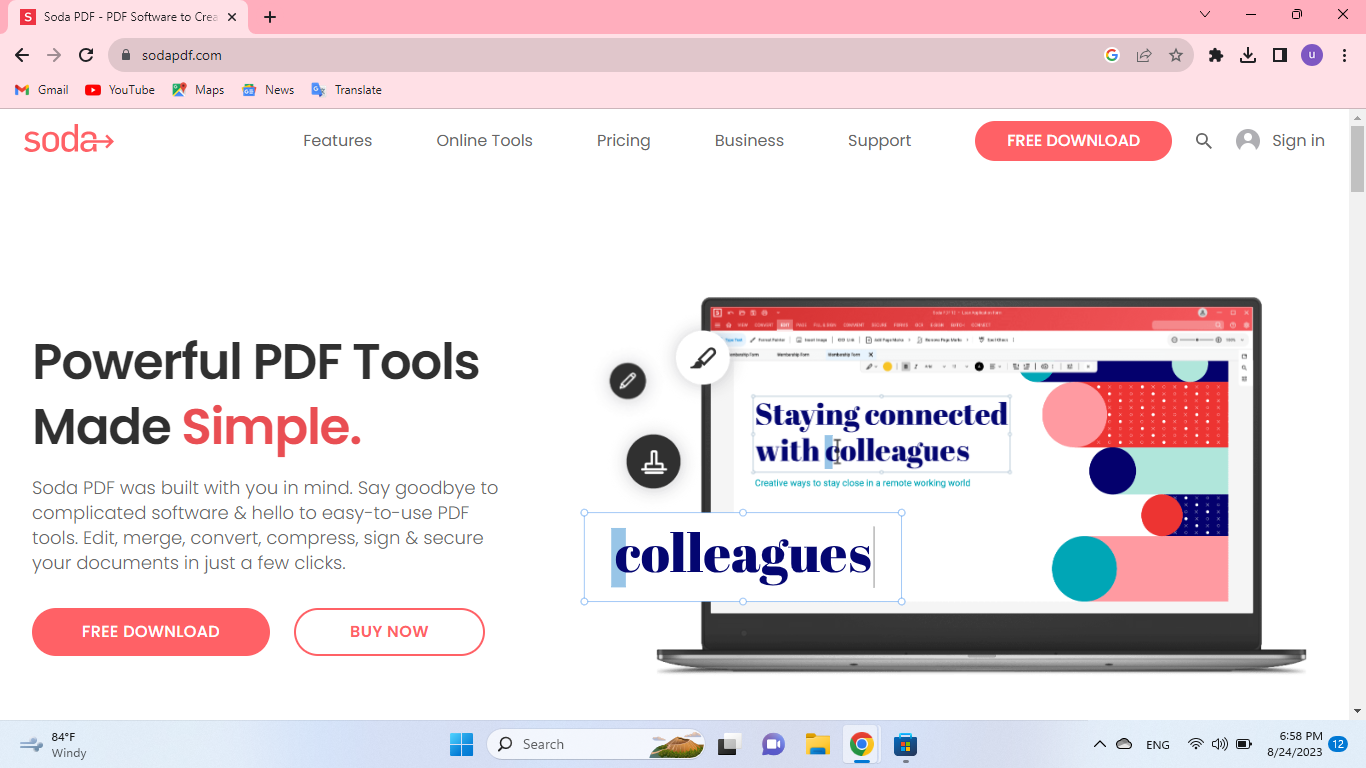The height and width of the screenshot is (768, 1366).
Task: Click header FREE DOWNLOAD button
Action: click(1073, 141)
